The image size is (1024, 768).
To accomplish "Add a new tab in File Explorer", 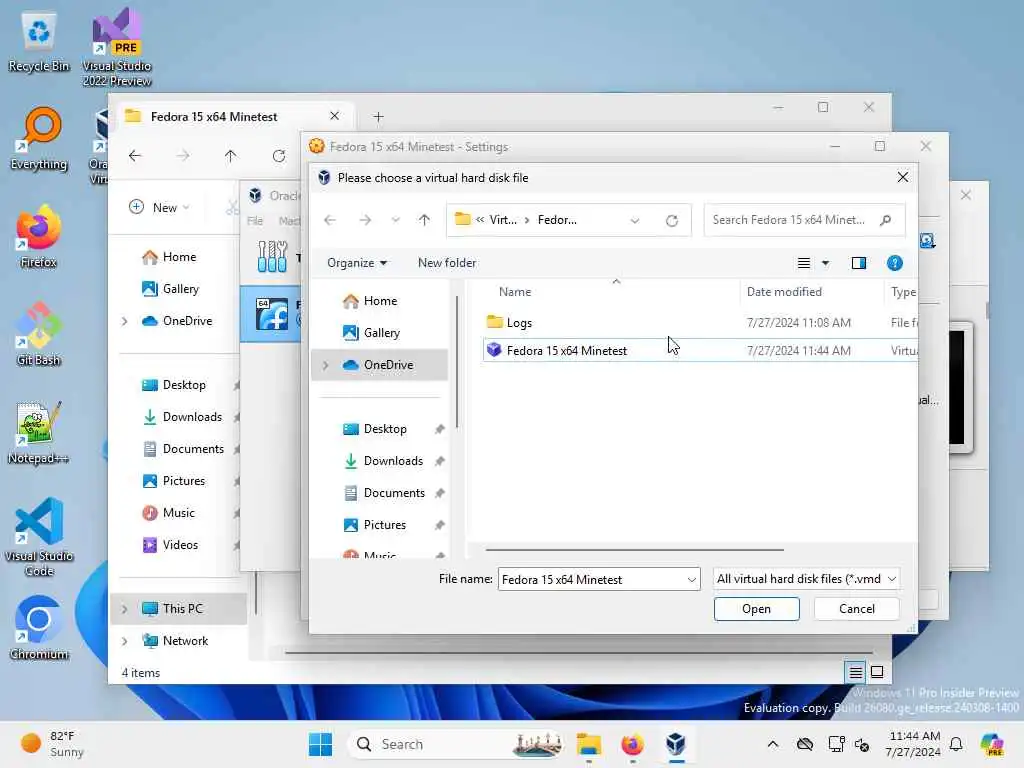I will pyautogui.click(x=378, y=117).
